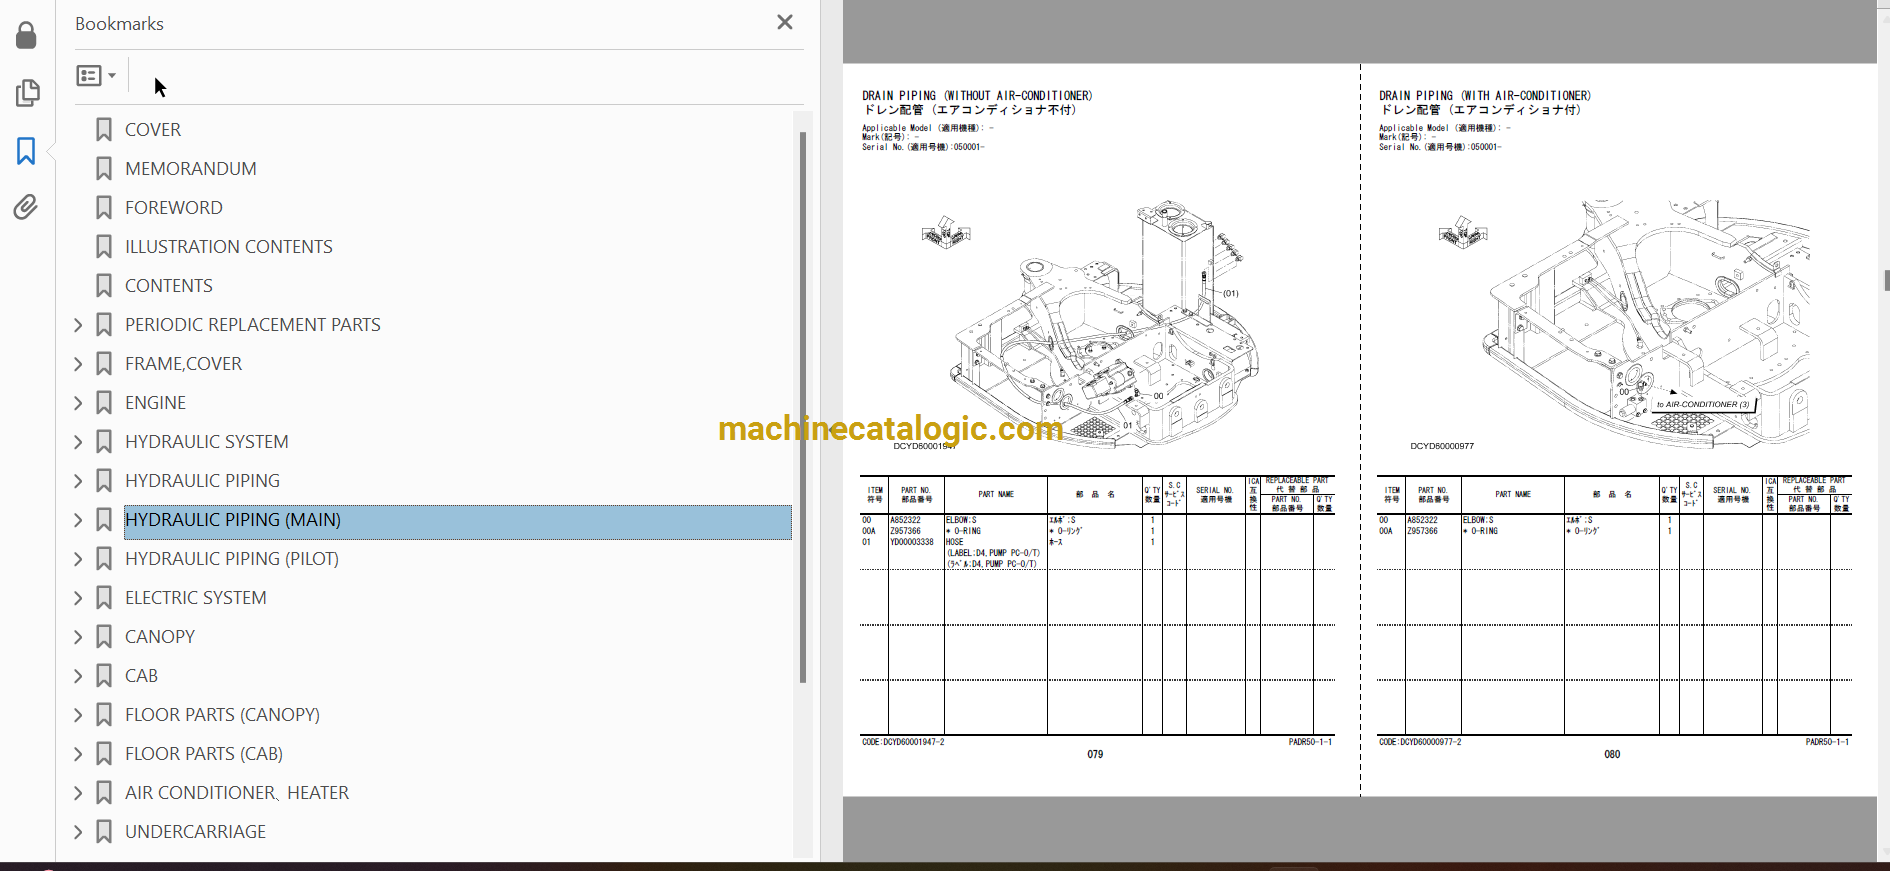1890x871 pixels.
Task: Click part number A852322 on page 079
Action: [905, 520]
